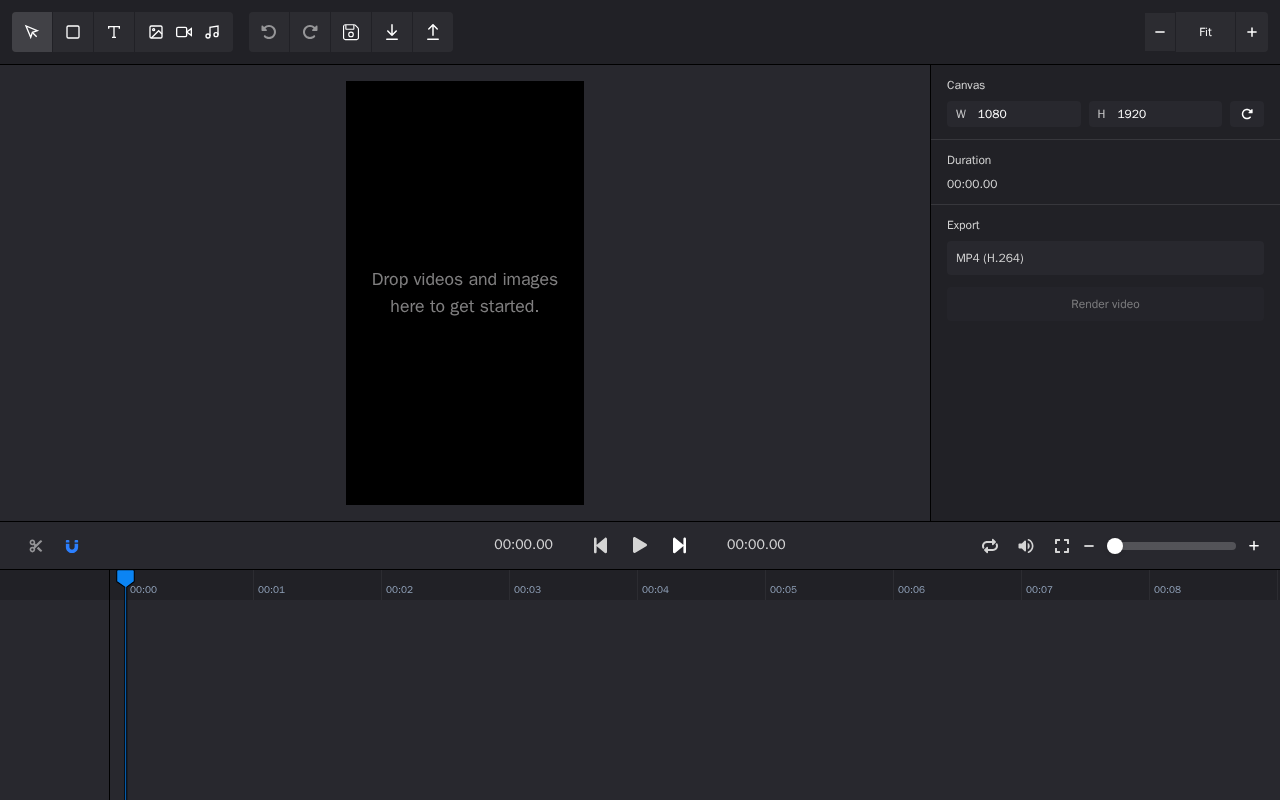Add audio with the music note icon
Screen dimensions: 1280x800
tap(212, 32)
